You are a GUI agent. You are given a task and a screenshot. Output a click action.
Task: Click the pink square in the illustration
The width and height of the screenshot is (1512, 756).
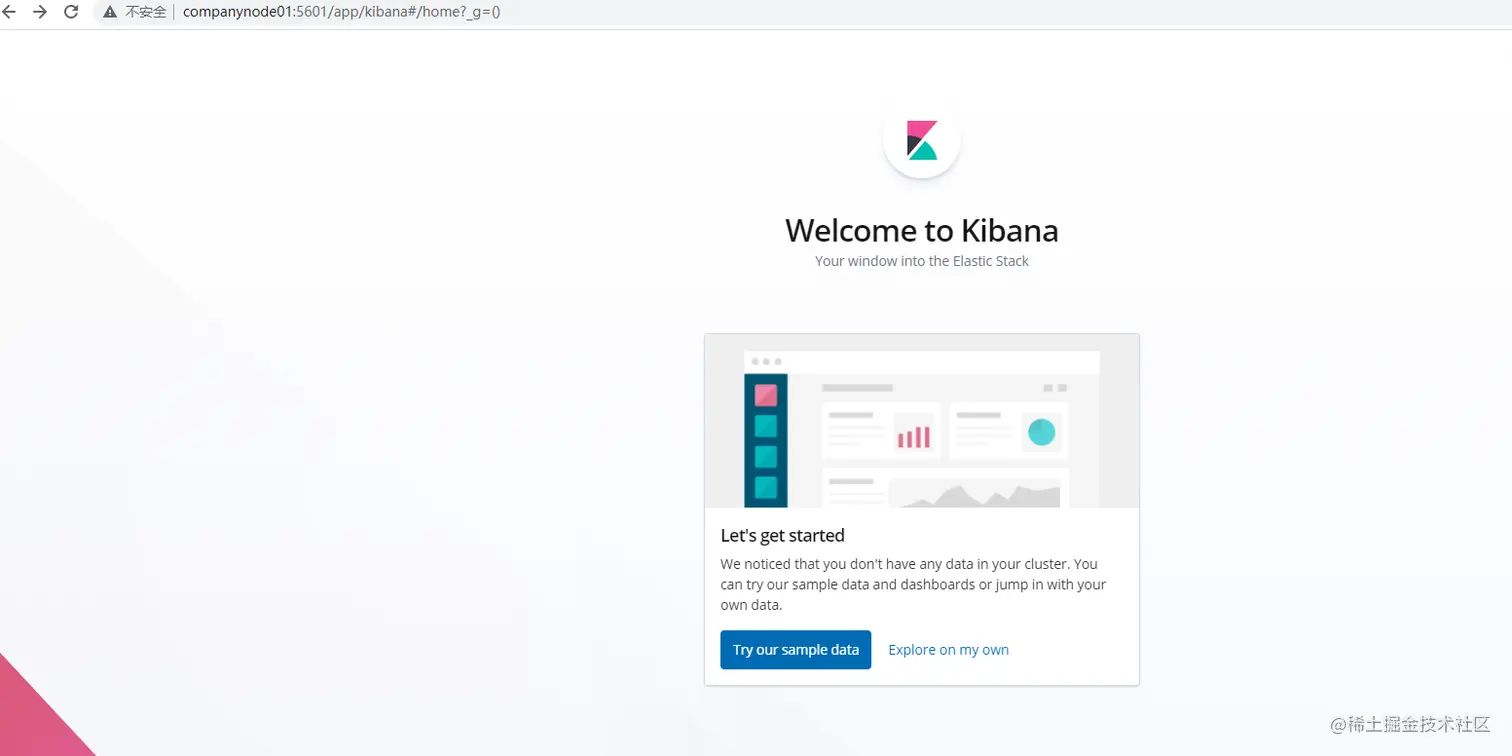[x=766, y=395]
